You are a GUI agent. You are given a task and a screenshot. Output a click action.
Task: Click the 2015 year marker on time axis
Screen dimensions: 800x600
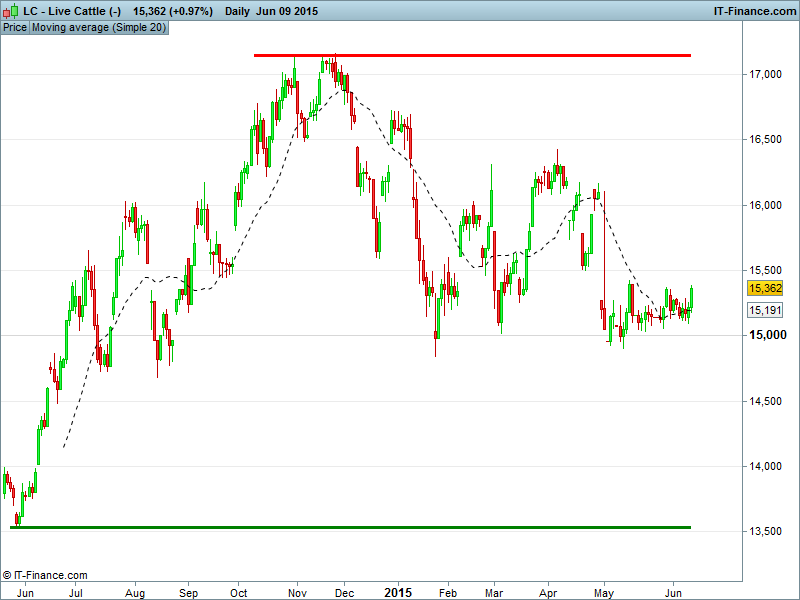click(398, 591)
